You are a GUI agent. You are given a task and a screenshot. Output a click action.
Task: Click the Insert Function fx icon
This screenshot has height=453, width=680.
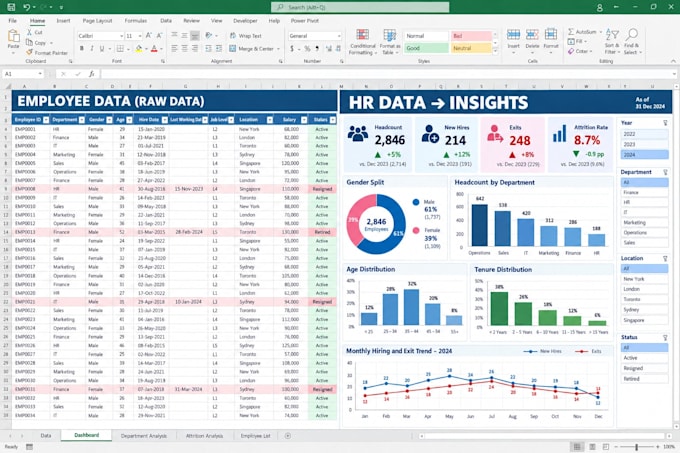pos(92,74)
